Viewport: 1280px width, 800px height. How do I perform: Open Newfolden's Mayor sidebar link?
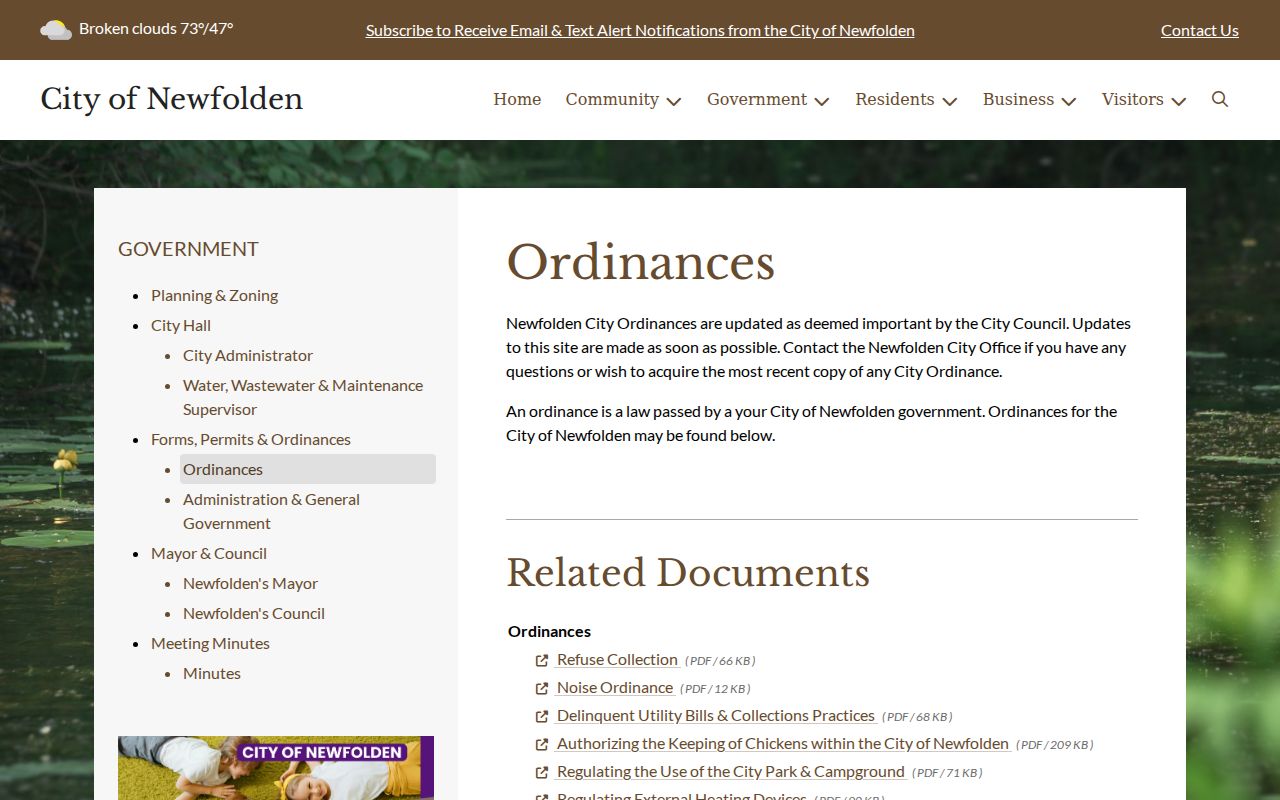(x=250, y=583)
